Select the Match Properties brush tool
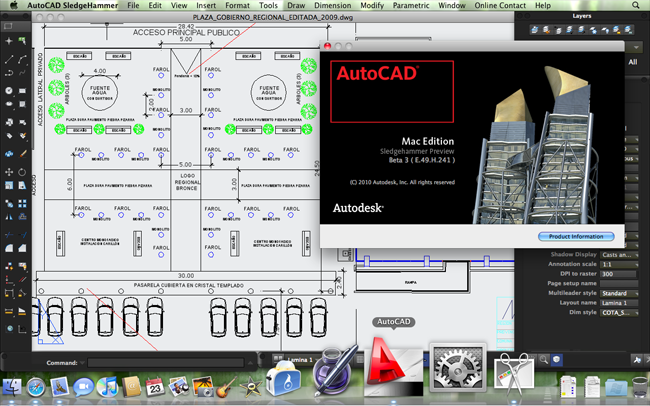This screenshot has height=406, width=650. [22, 154]
